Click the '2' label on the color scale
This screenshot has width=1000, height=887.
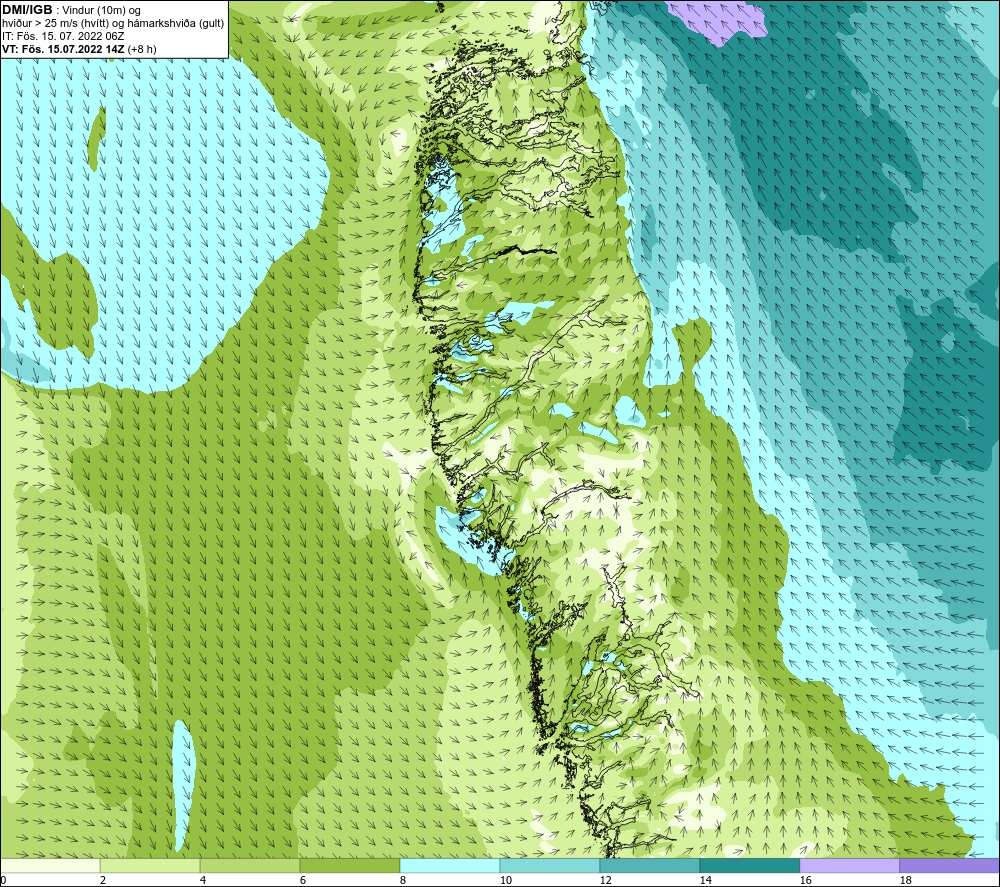coord(103,880)
